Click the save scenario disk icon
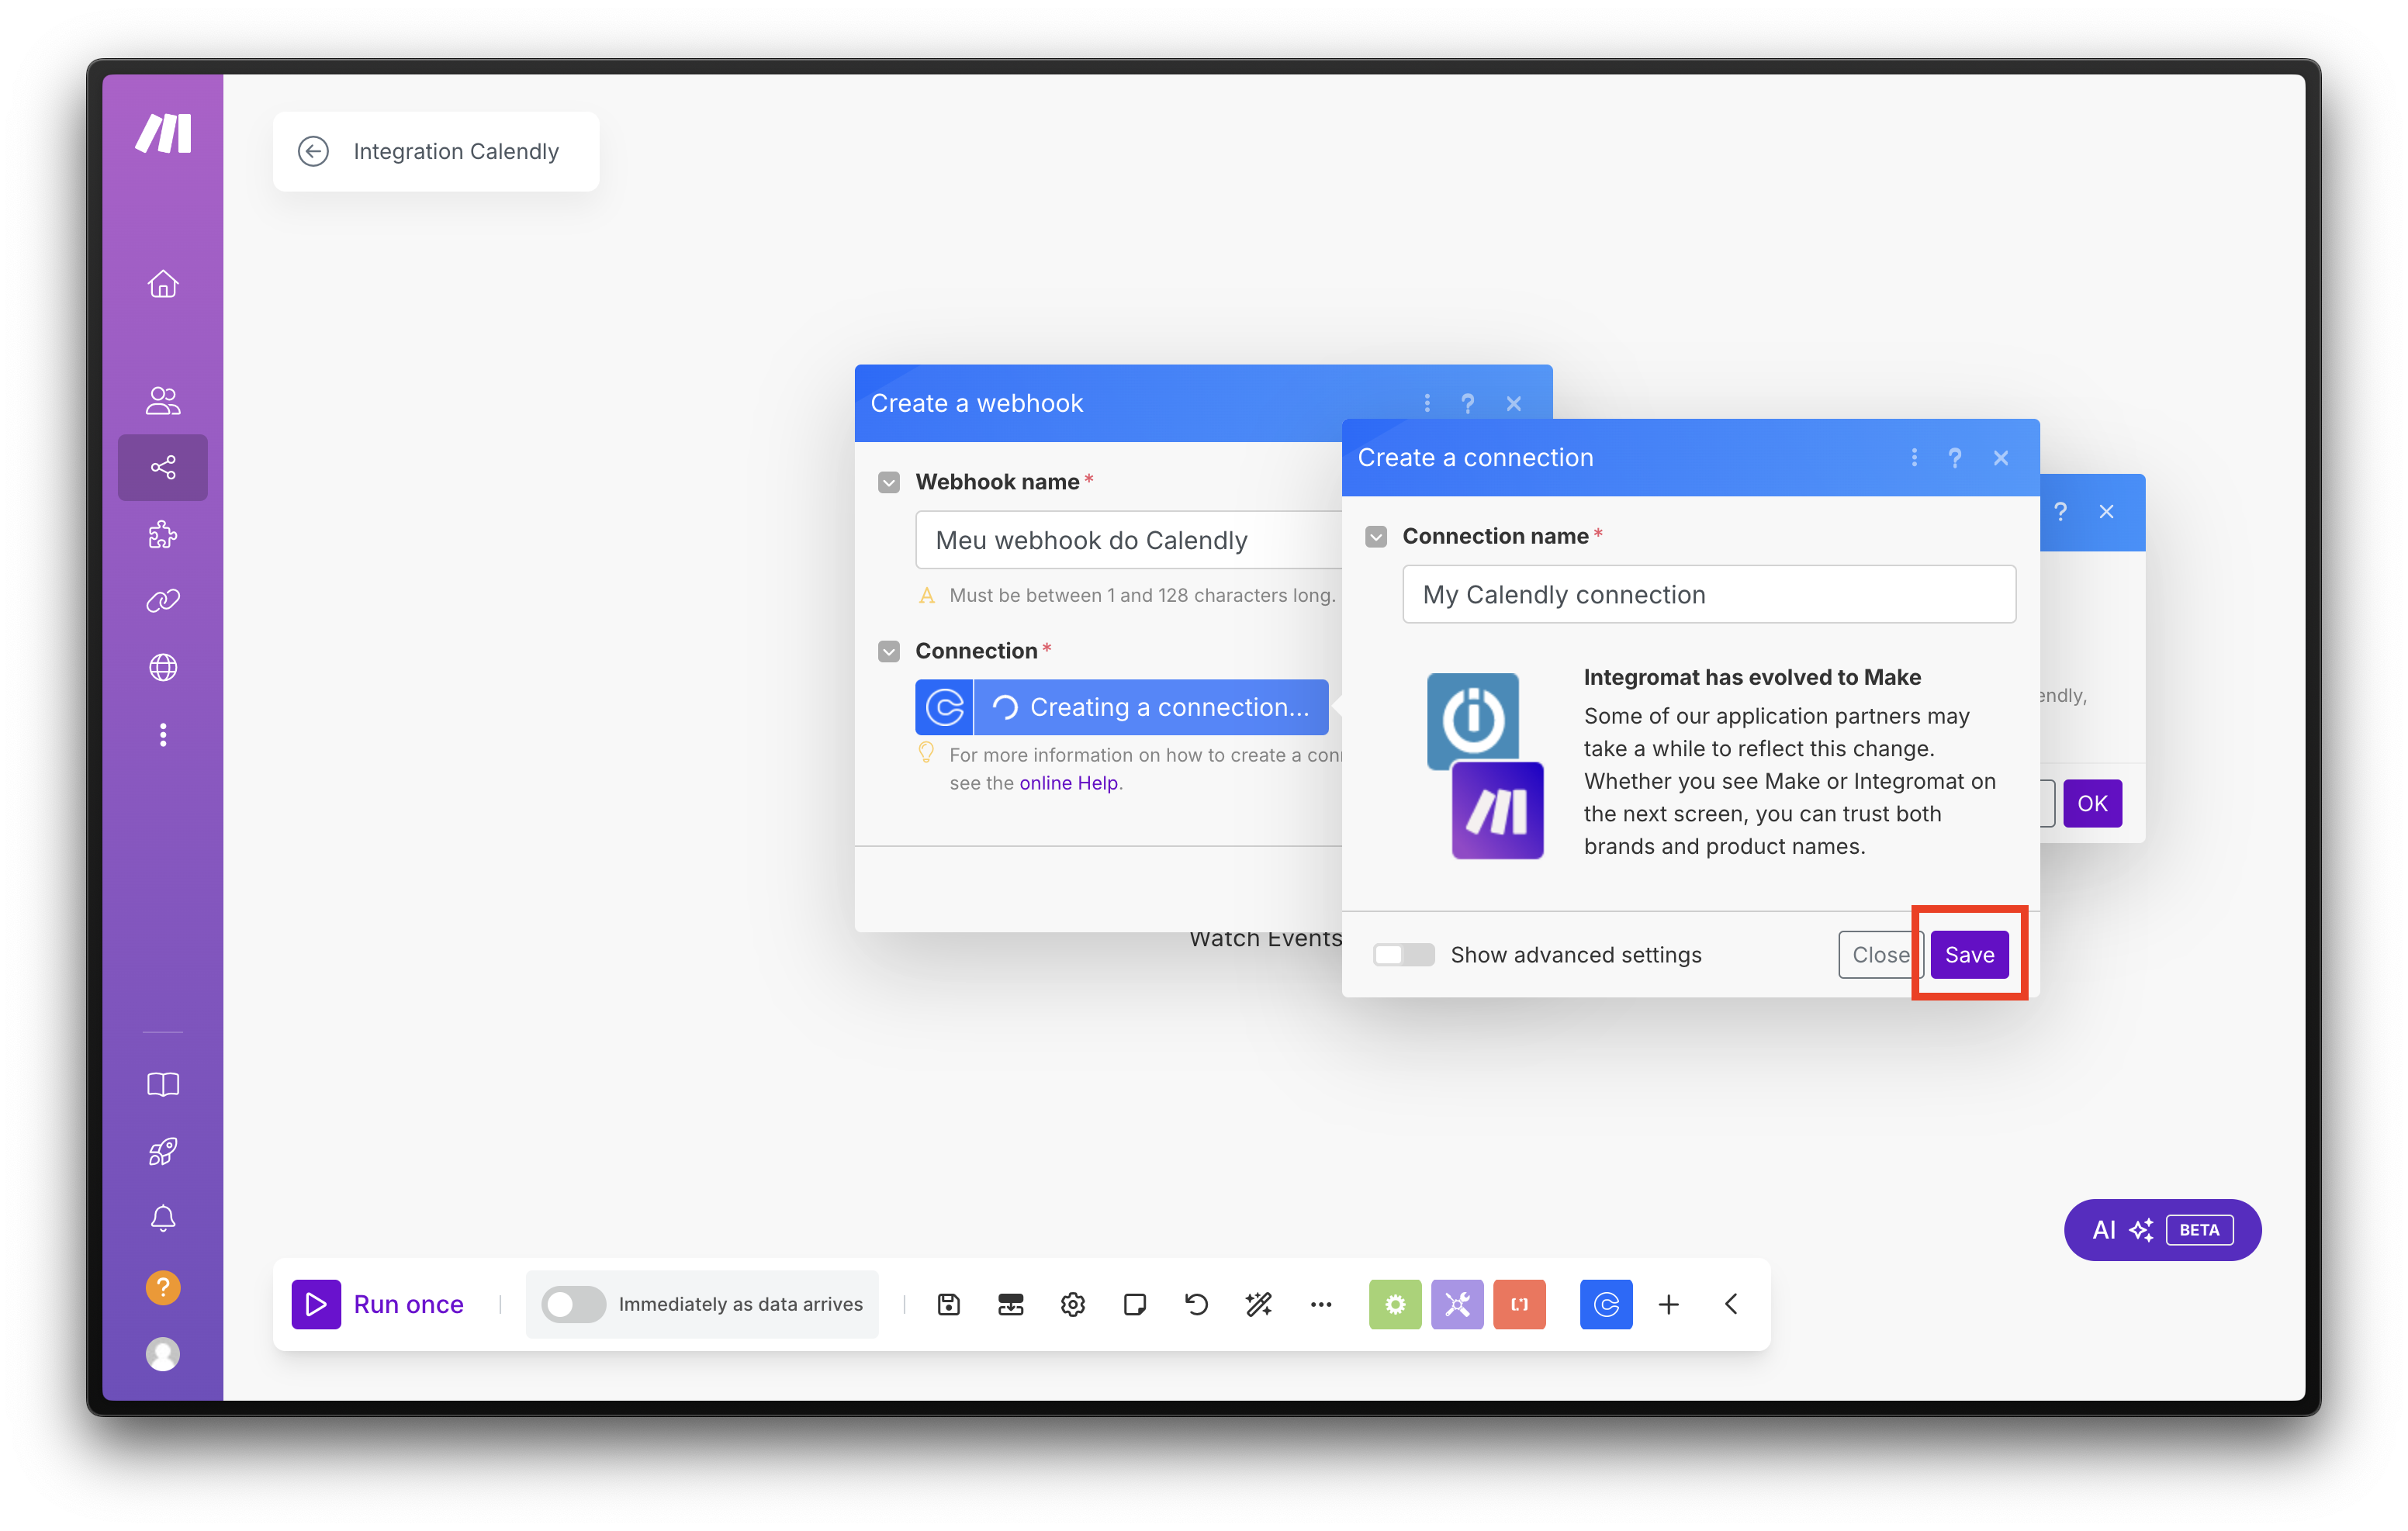 (948, 1304)
